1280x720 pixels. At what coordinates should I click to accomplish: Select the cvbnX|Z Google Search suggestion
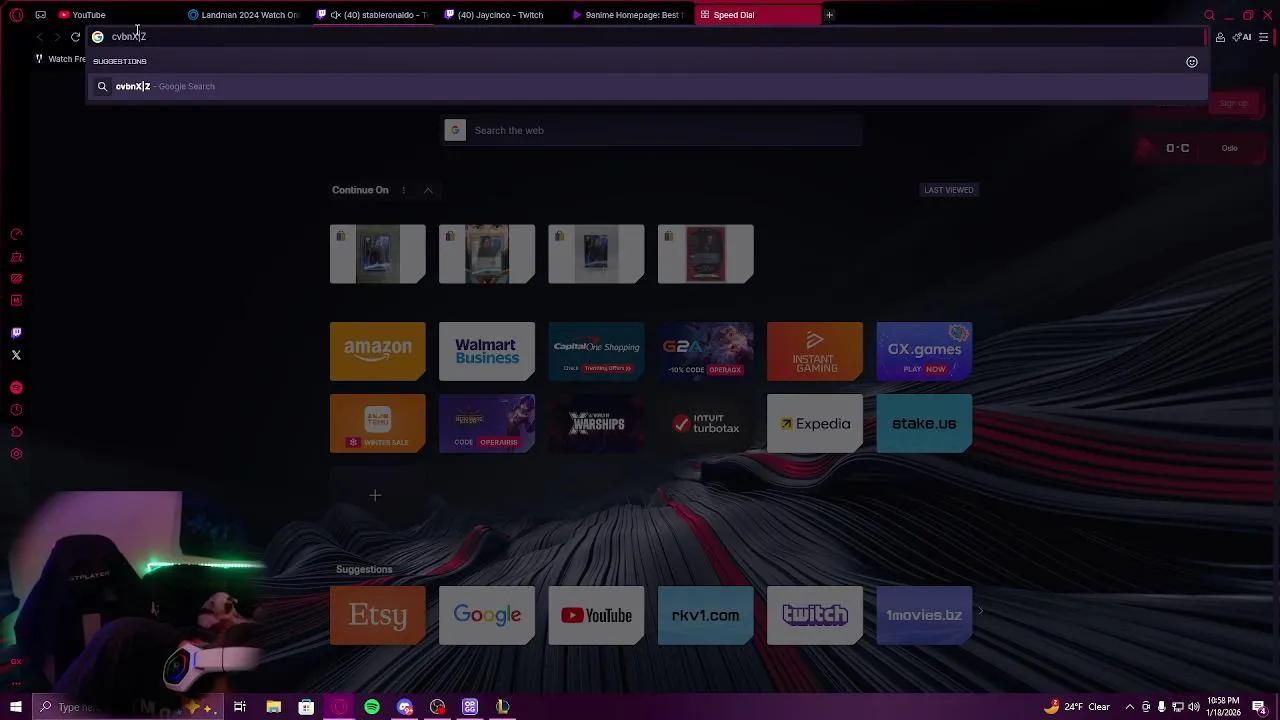click(x=646, y=86)
